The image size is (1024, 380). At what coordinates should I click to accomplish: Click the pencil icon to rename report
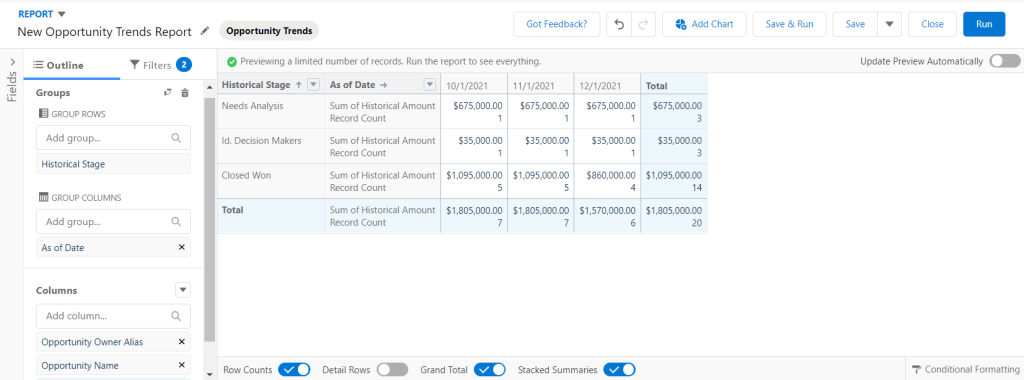(x=205, y=31)
